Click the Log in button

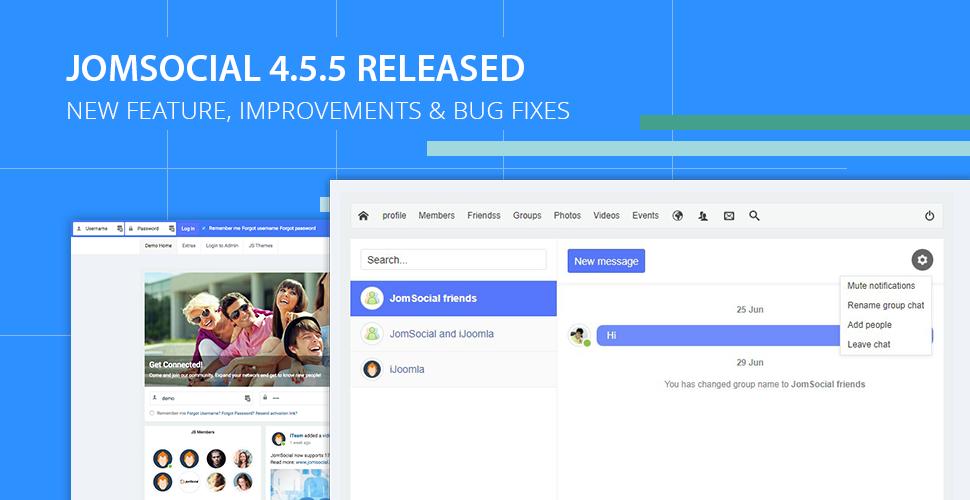pyautogui.click(x=188, y=228)
